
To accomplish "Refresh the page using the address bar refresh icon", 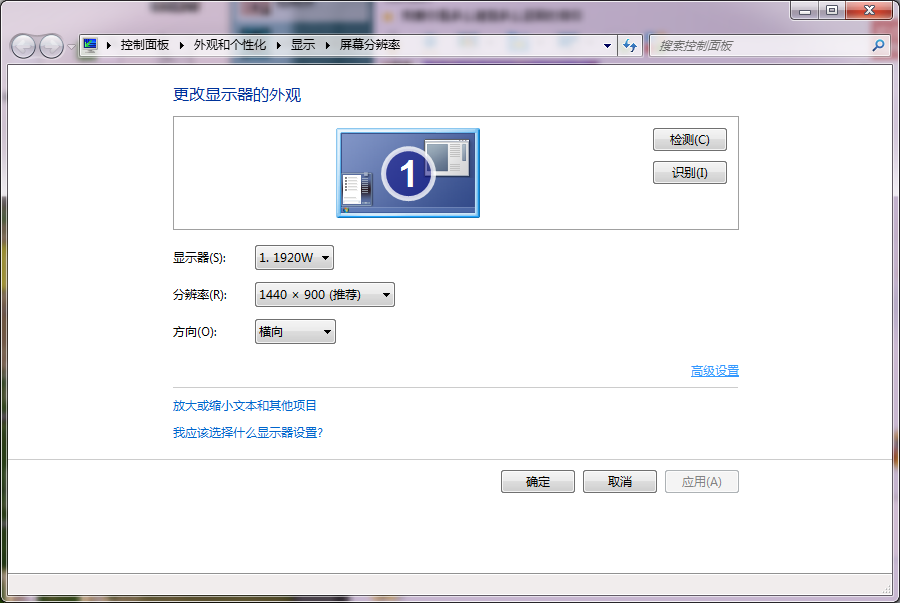I will (630, 45).
